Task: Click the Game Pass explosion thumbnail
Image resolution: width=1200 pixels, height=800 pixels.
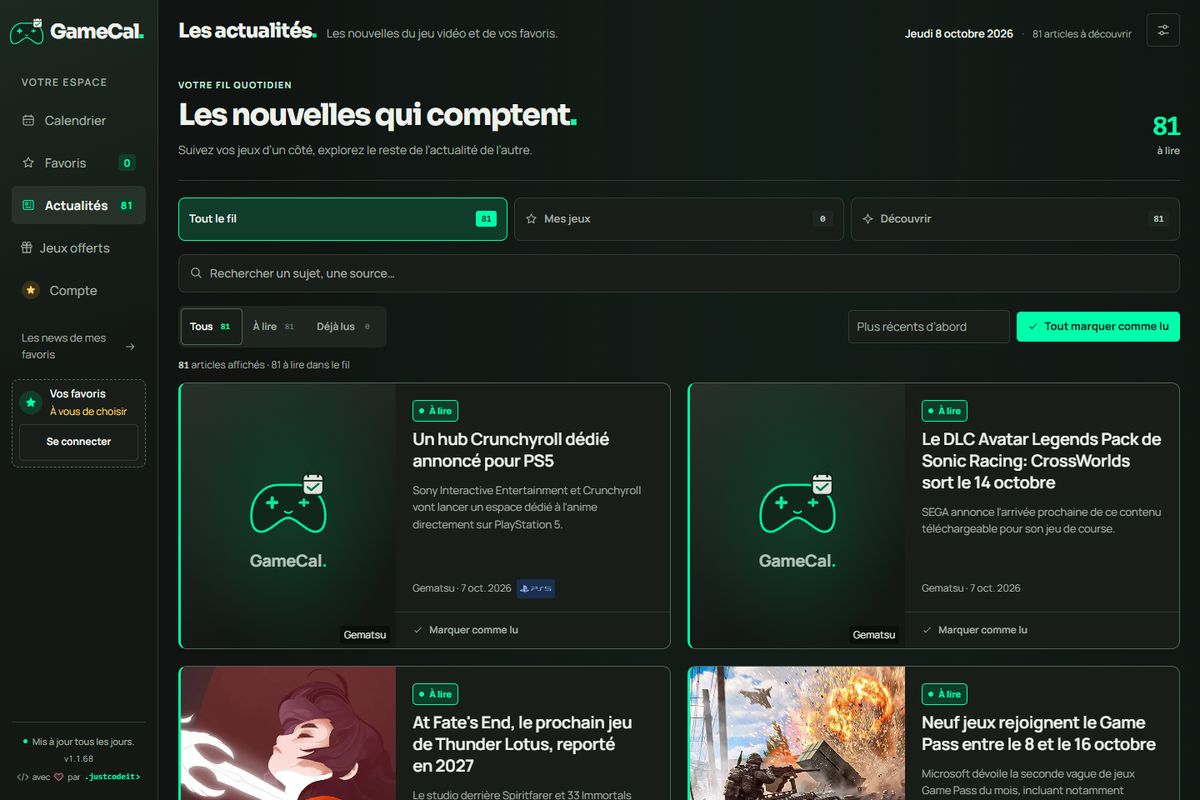Action: (x=797, y=733)
